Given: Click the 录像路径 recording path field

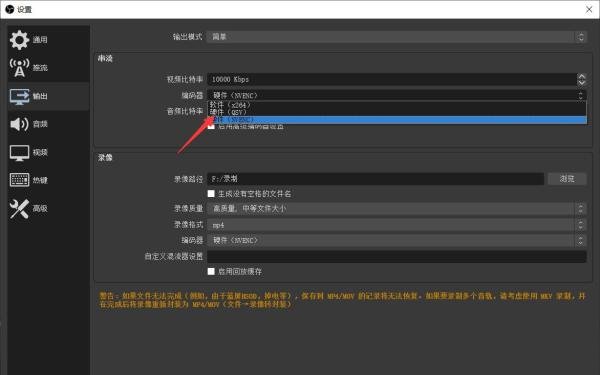Looking at the screenshot, I should click(x=375, y=179).
